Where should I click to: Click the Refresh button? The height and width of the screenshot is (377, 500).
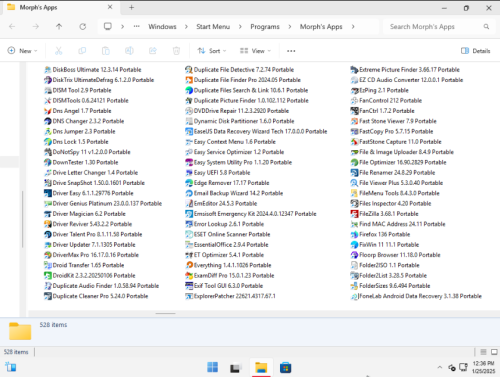coord(83,26)
